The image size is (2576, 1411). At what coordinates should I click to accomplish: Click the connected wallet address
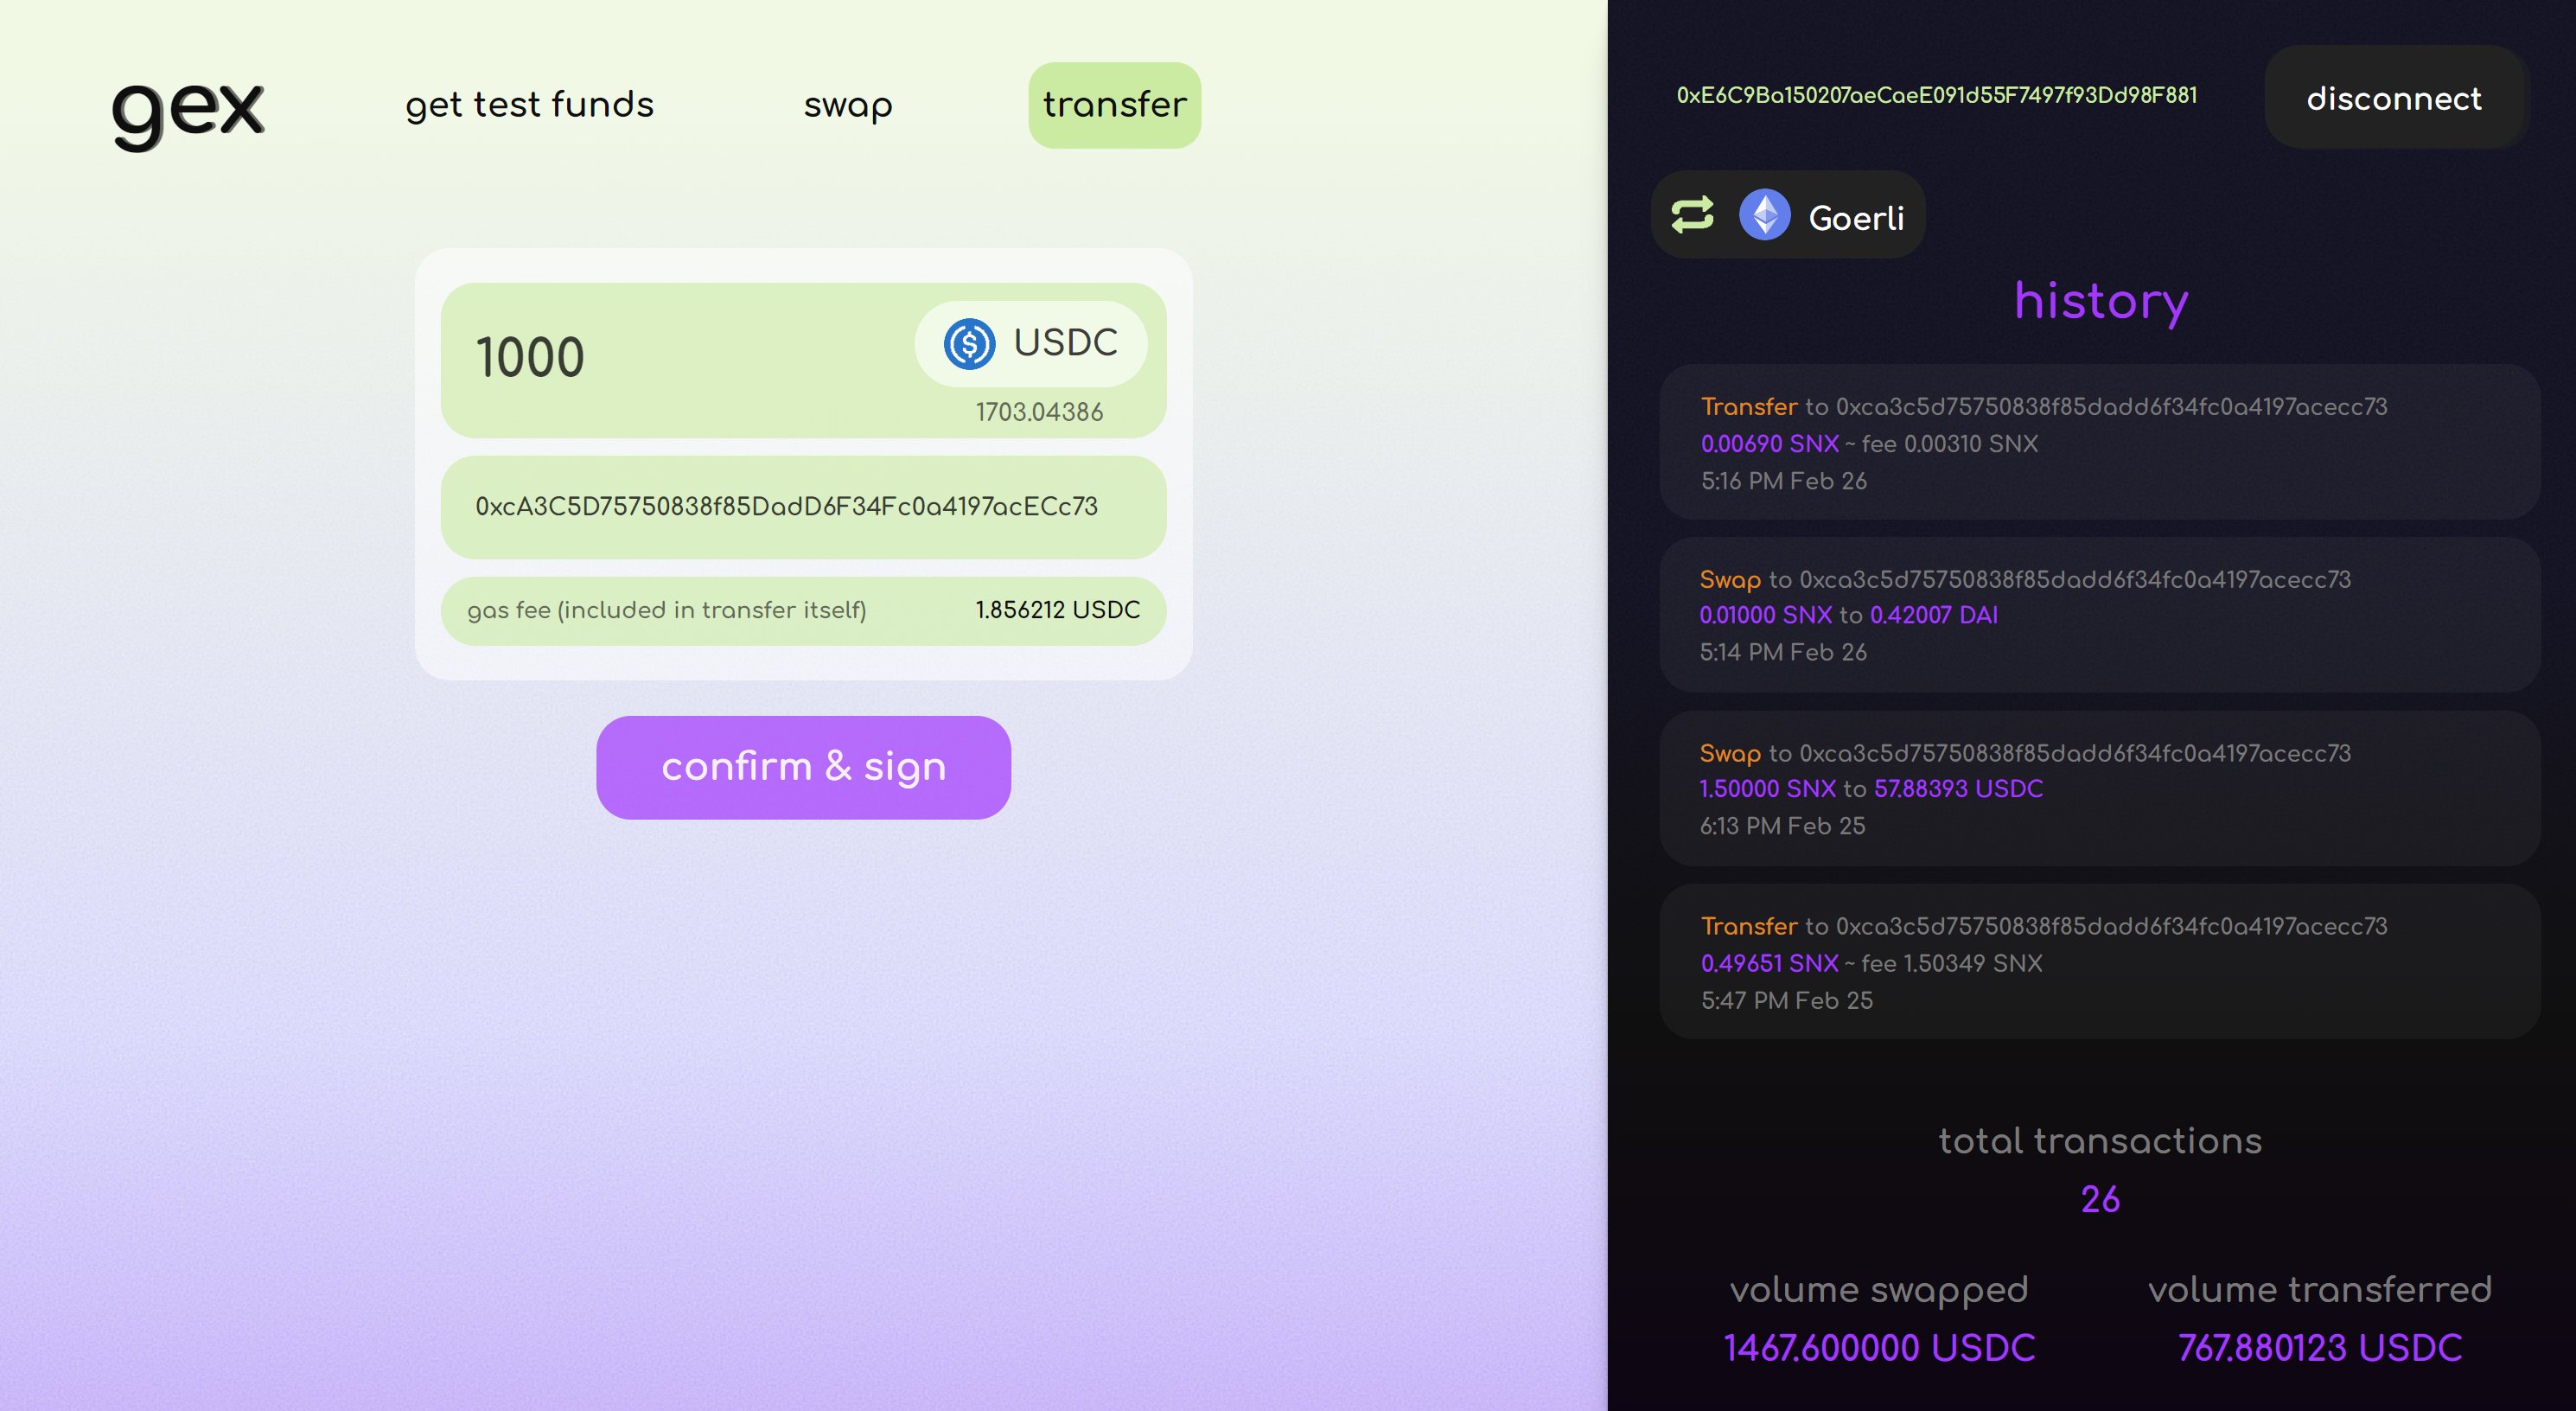[x=1936, y=96]
